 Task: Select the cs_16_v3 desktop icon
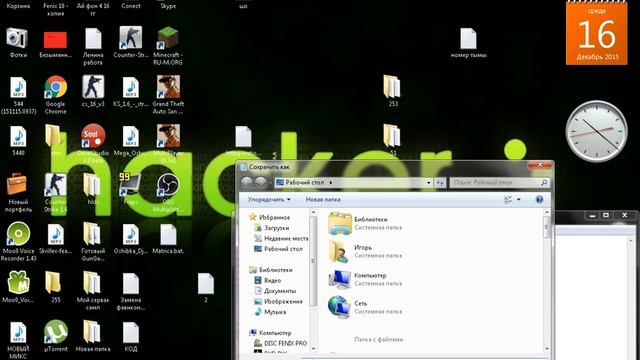[93, 87]
